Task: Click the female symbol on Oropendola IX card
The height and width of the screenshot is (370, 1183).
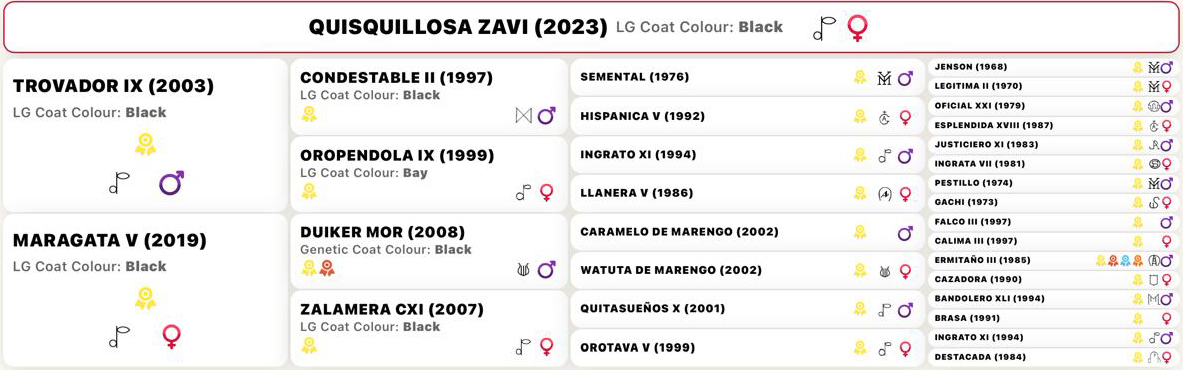Action: point(547,193)
